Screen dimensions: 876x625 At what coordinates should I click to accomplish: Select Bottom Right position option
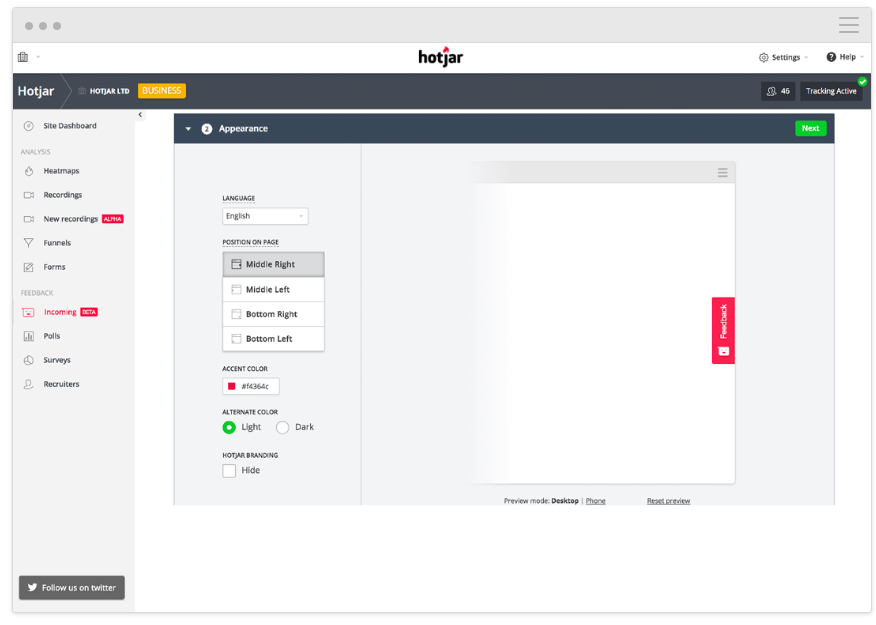tap(273, 314)
